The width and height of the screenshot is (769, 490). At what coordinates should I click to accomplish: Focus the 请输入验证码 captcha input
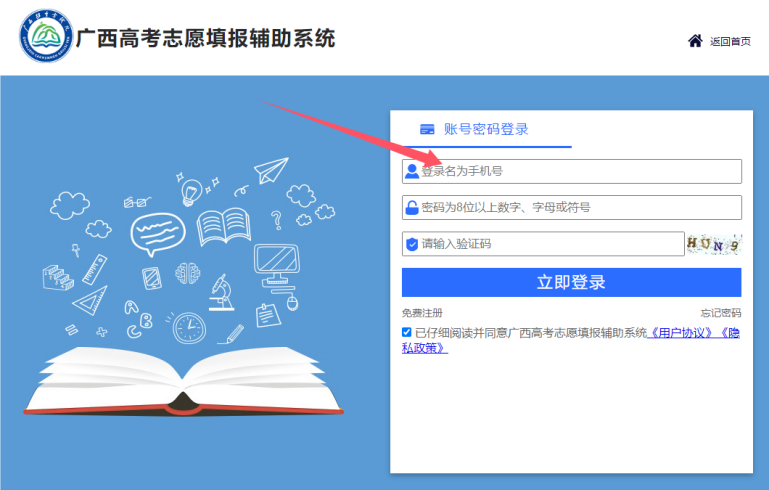click(x=543, y=244)
